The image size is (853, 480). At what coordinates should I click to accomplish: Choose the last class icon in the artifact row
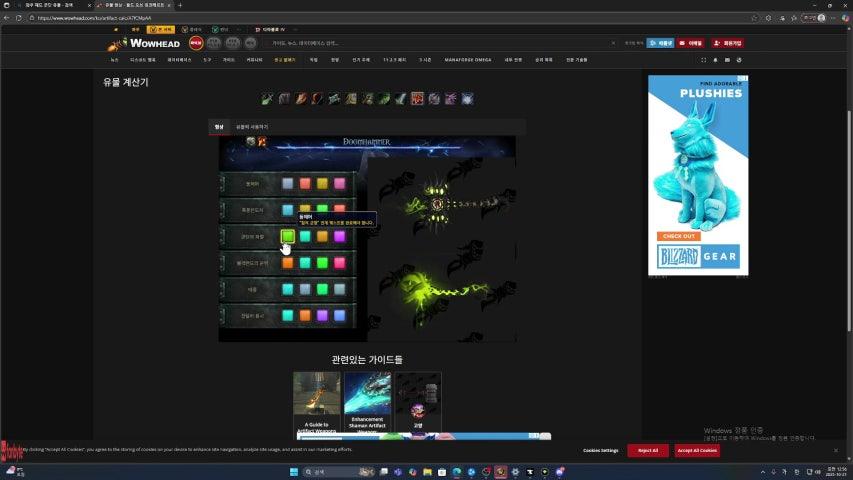tap(467, 99)
